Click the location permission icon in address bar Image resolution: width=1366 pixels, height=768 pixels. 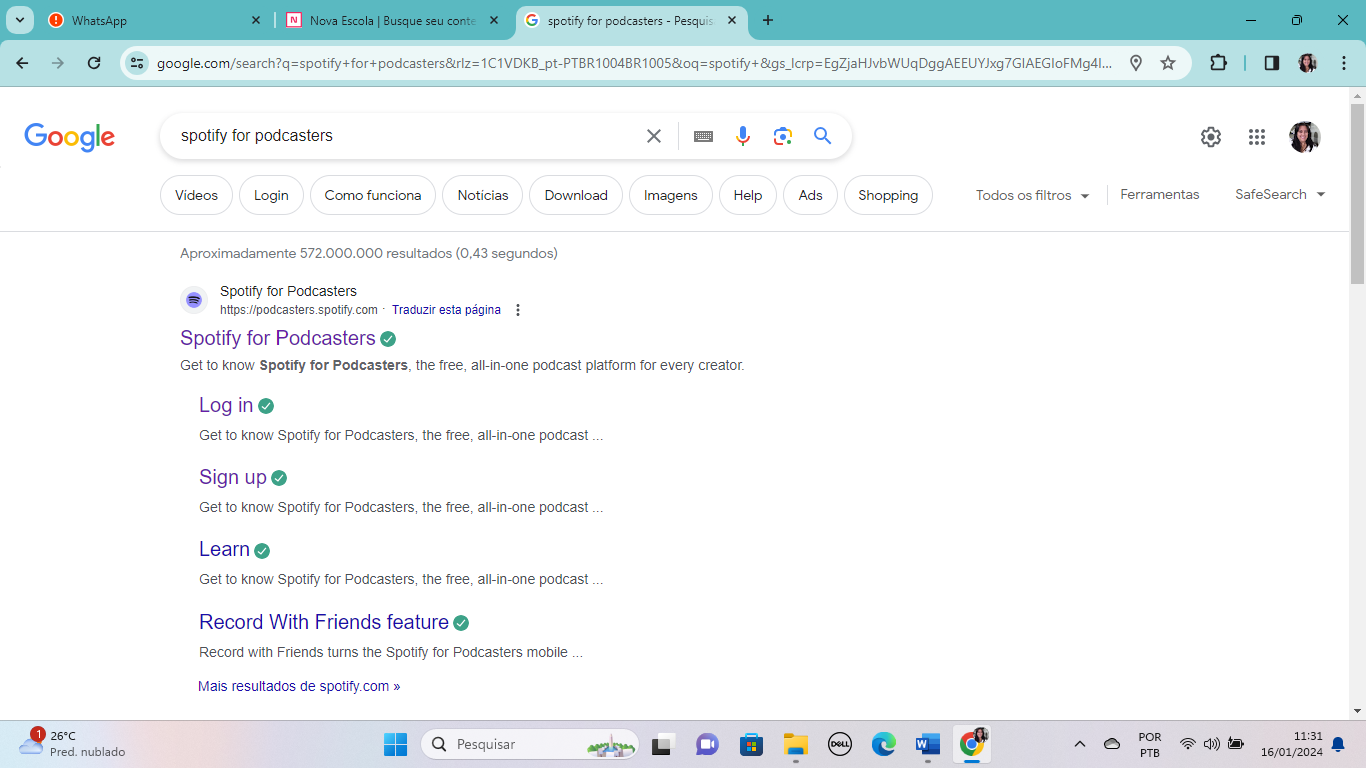pos(1136,63)
